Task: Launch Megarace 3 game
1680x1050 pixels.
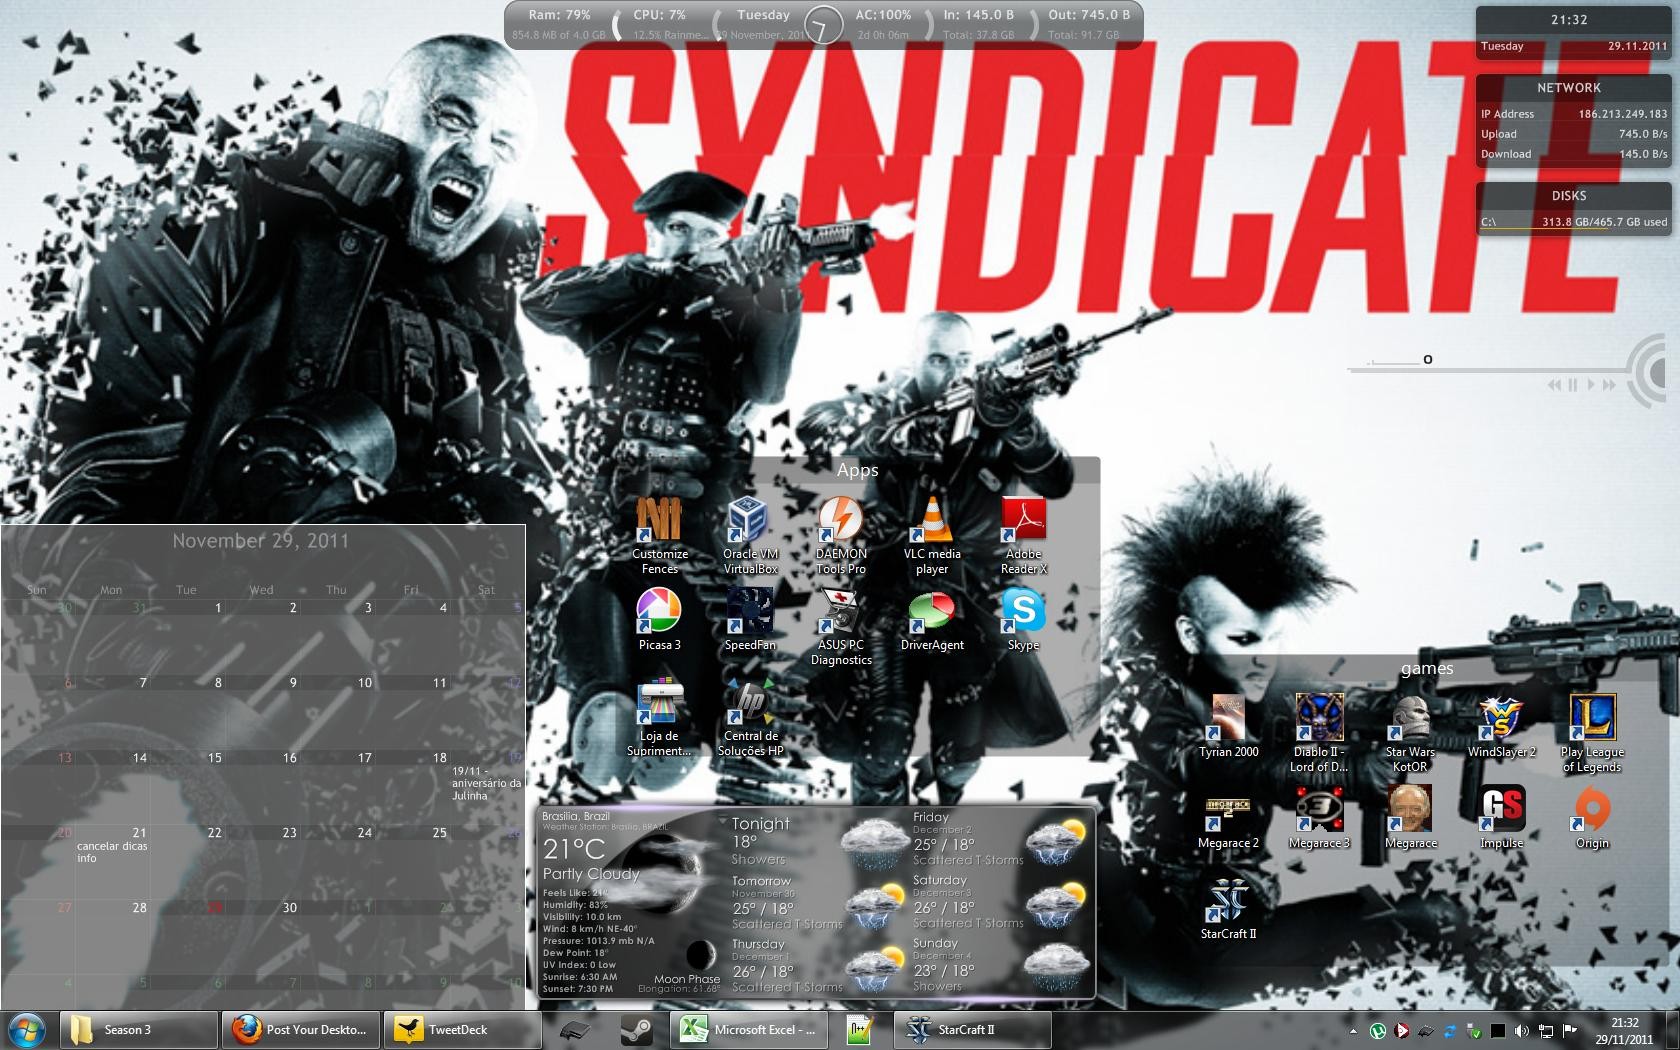Action: pyautogui.click(x=1319, y=817)
